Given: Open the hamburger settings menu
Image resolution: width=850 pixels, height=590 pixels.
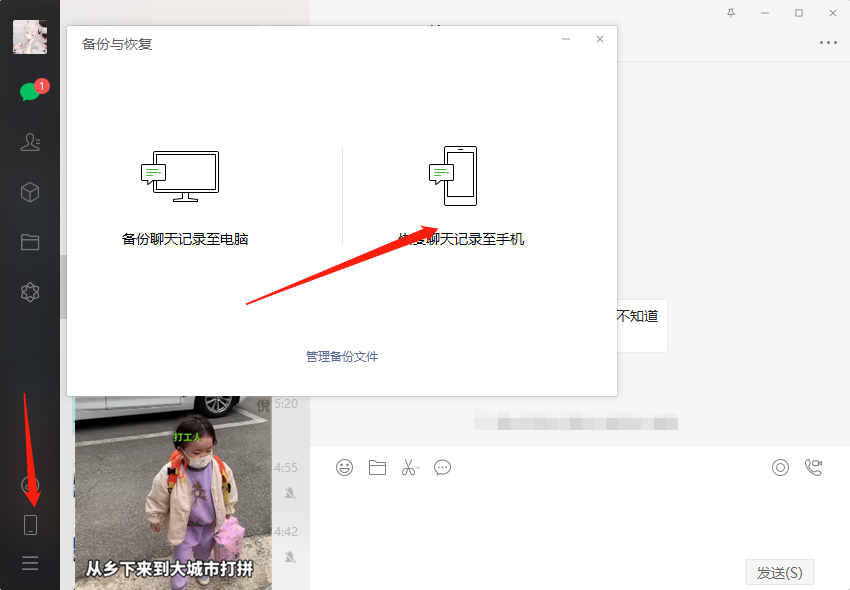Looking at the screenshot, I should [30, 563].
